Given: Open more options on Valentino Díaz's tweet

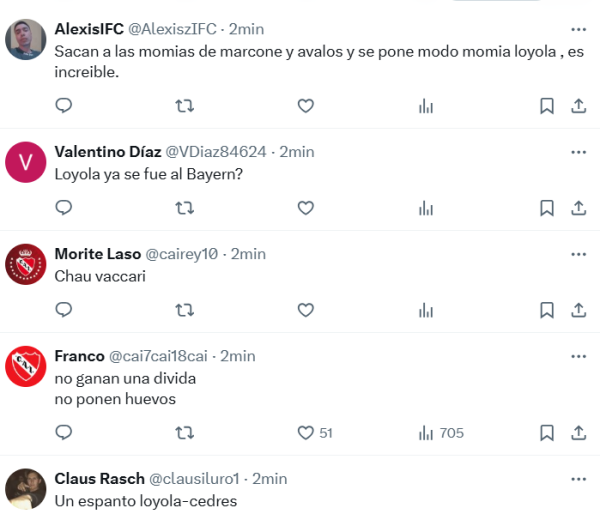Looking at the screenshot, I should 578,152.
